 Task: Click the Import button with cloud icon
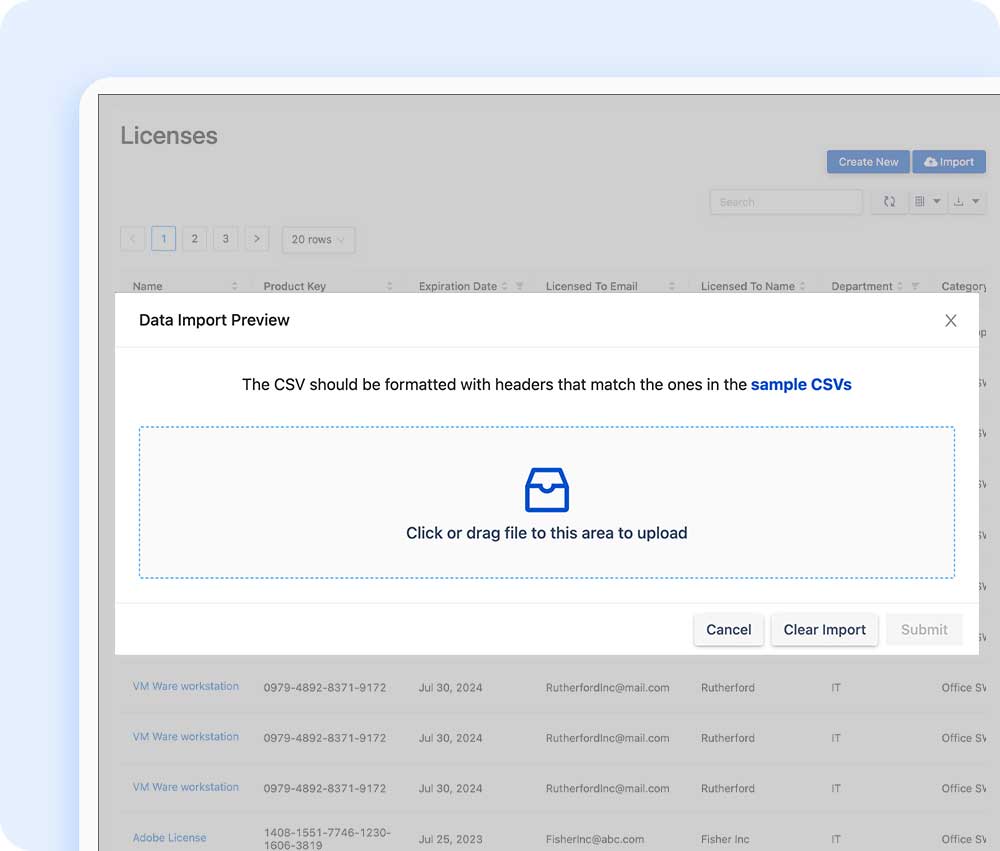pyautogui.click(x=949, y=162)
